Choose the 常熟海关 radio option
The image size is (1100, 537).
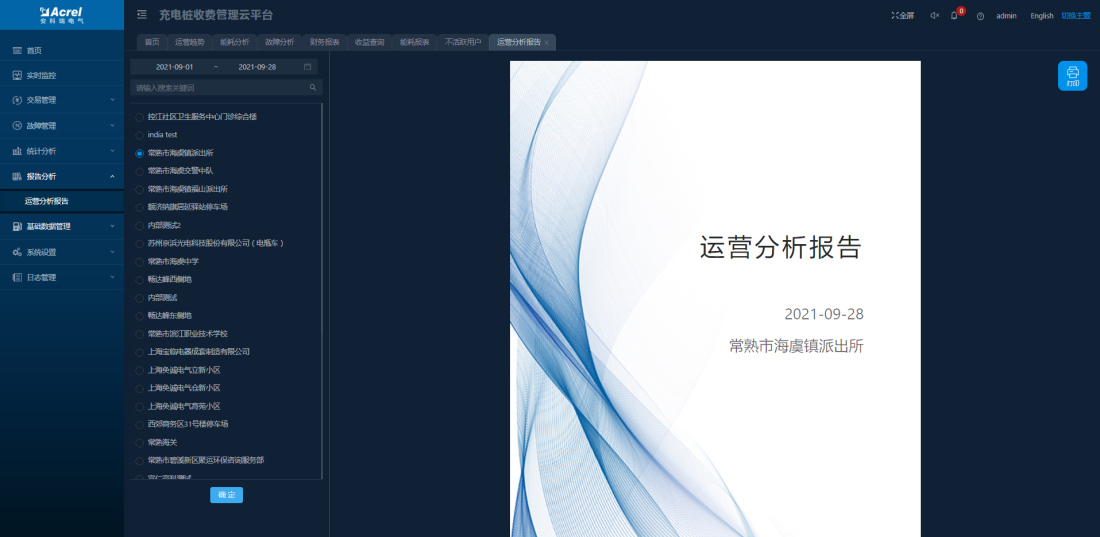140,442
